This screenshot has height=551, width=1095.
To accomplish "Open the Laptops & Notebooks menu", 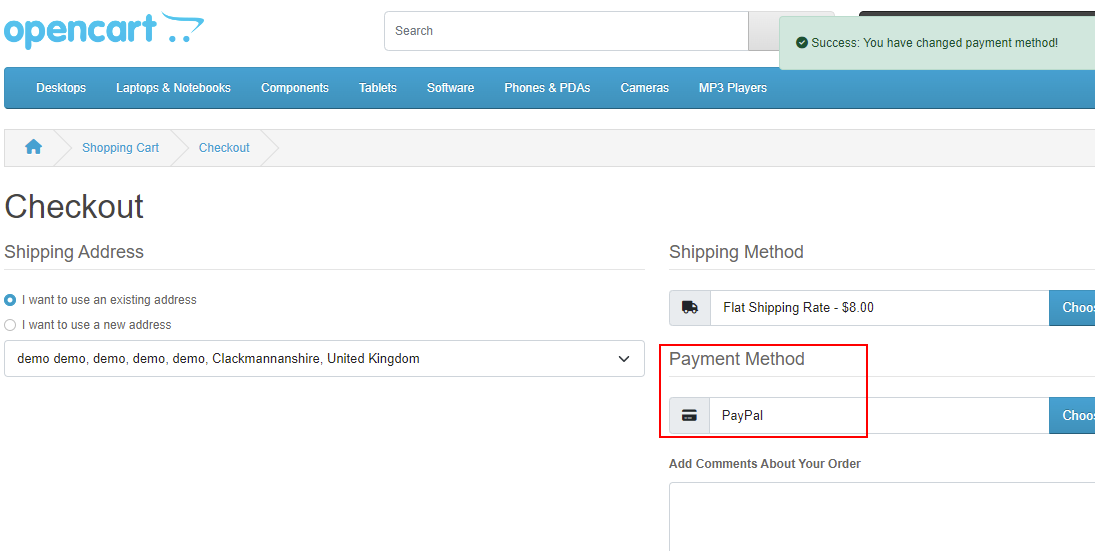I will pos(173,88).
